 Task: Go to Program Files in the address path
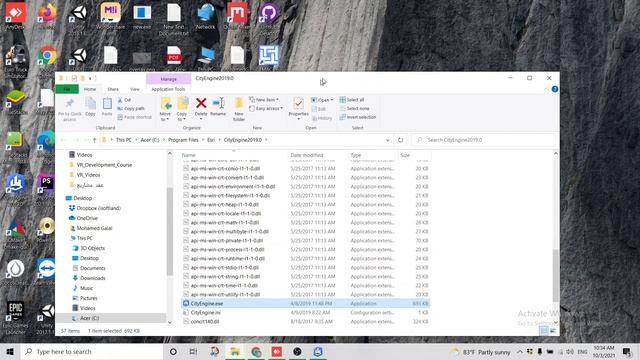[183, 140]
